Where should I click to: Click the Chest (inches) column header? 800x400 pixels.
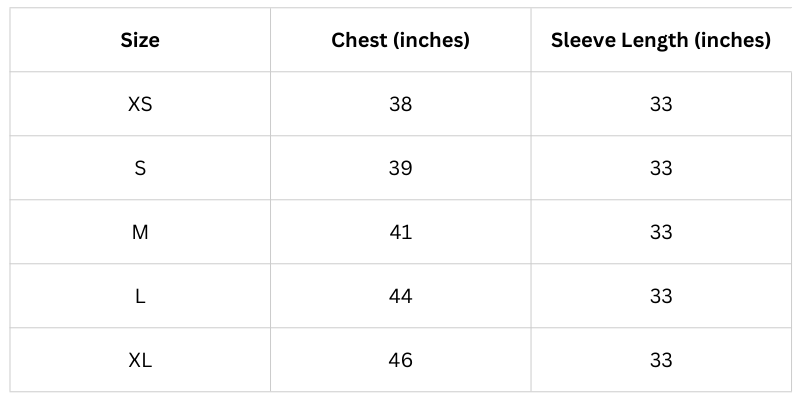point(401,40)
